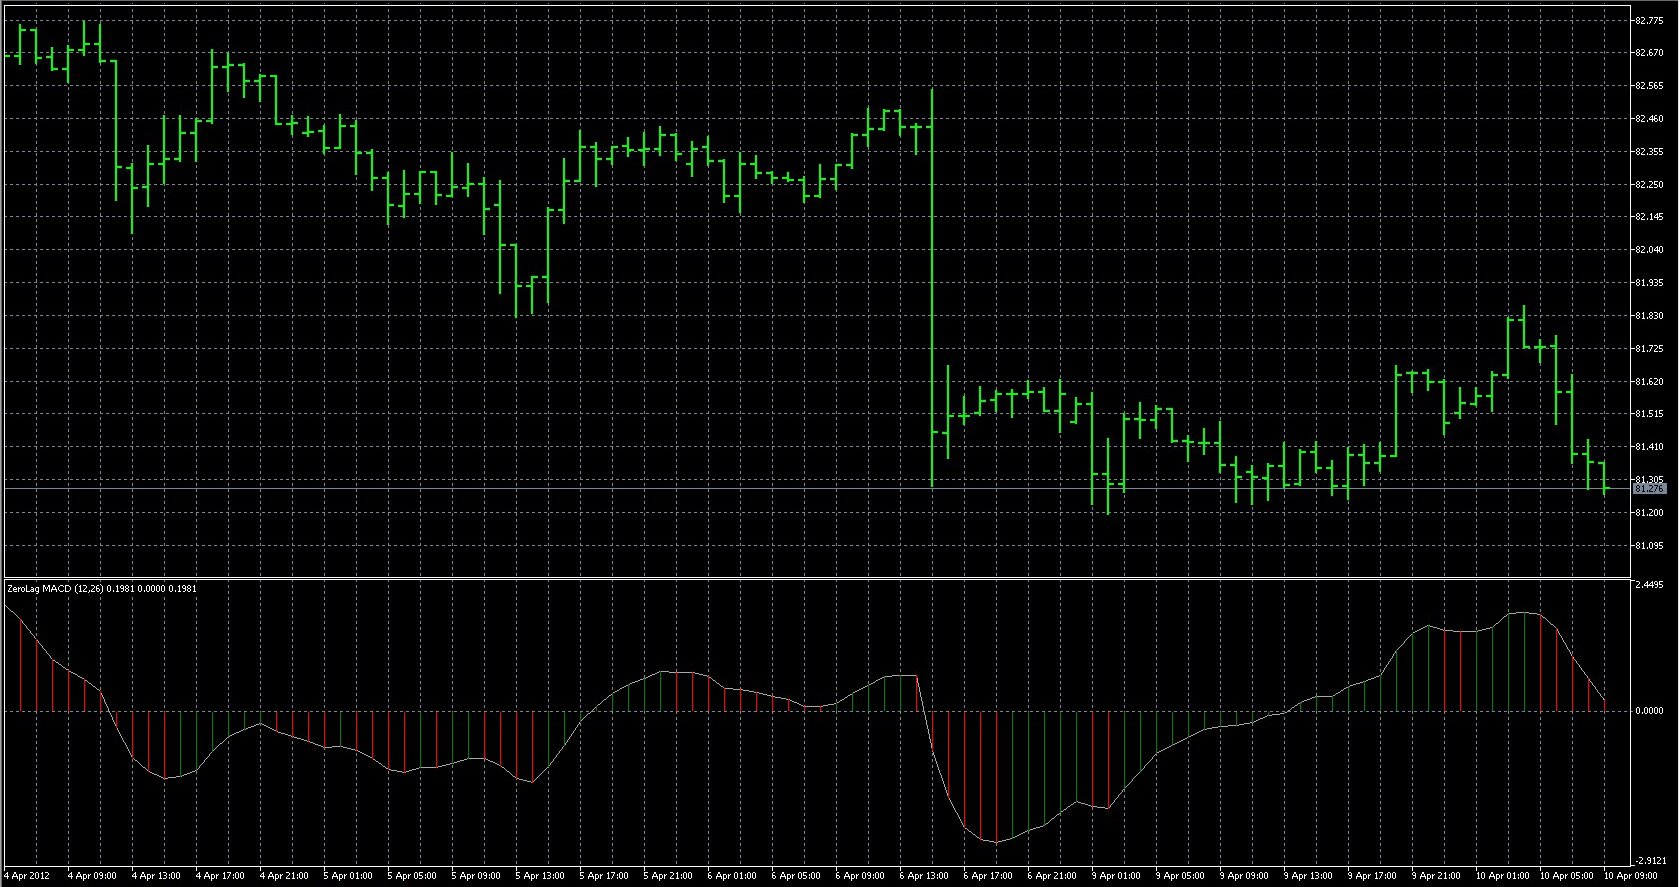Select the 6 Apr 13:00 time label

pos(924,876)
